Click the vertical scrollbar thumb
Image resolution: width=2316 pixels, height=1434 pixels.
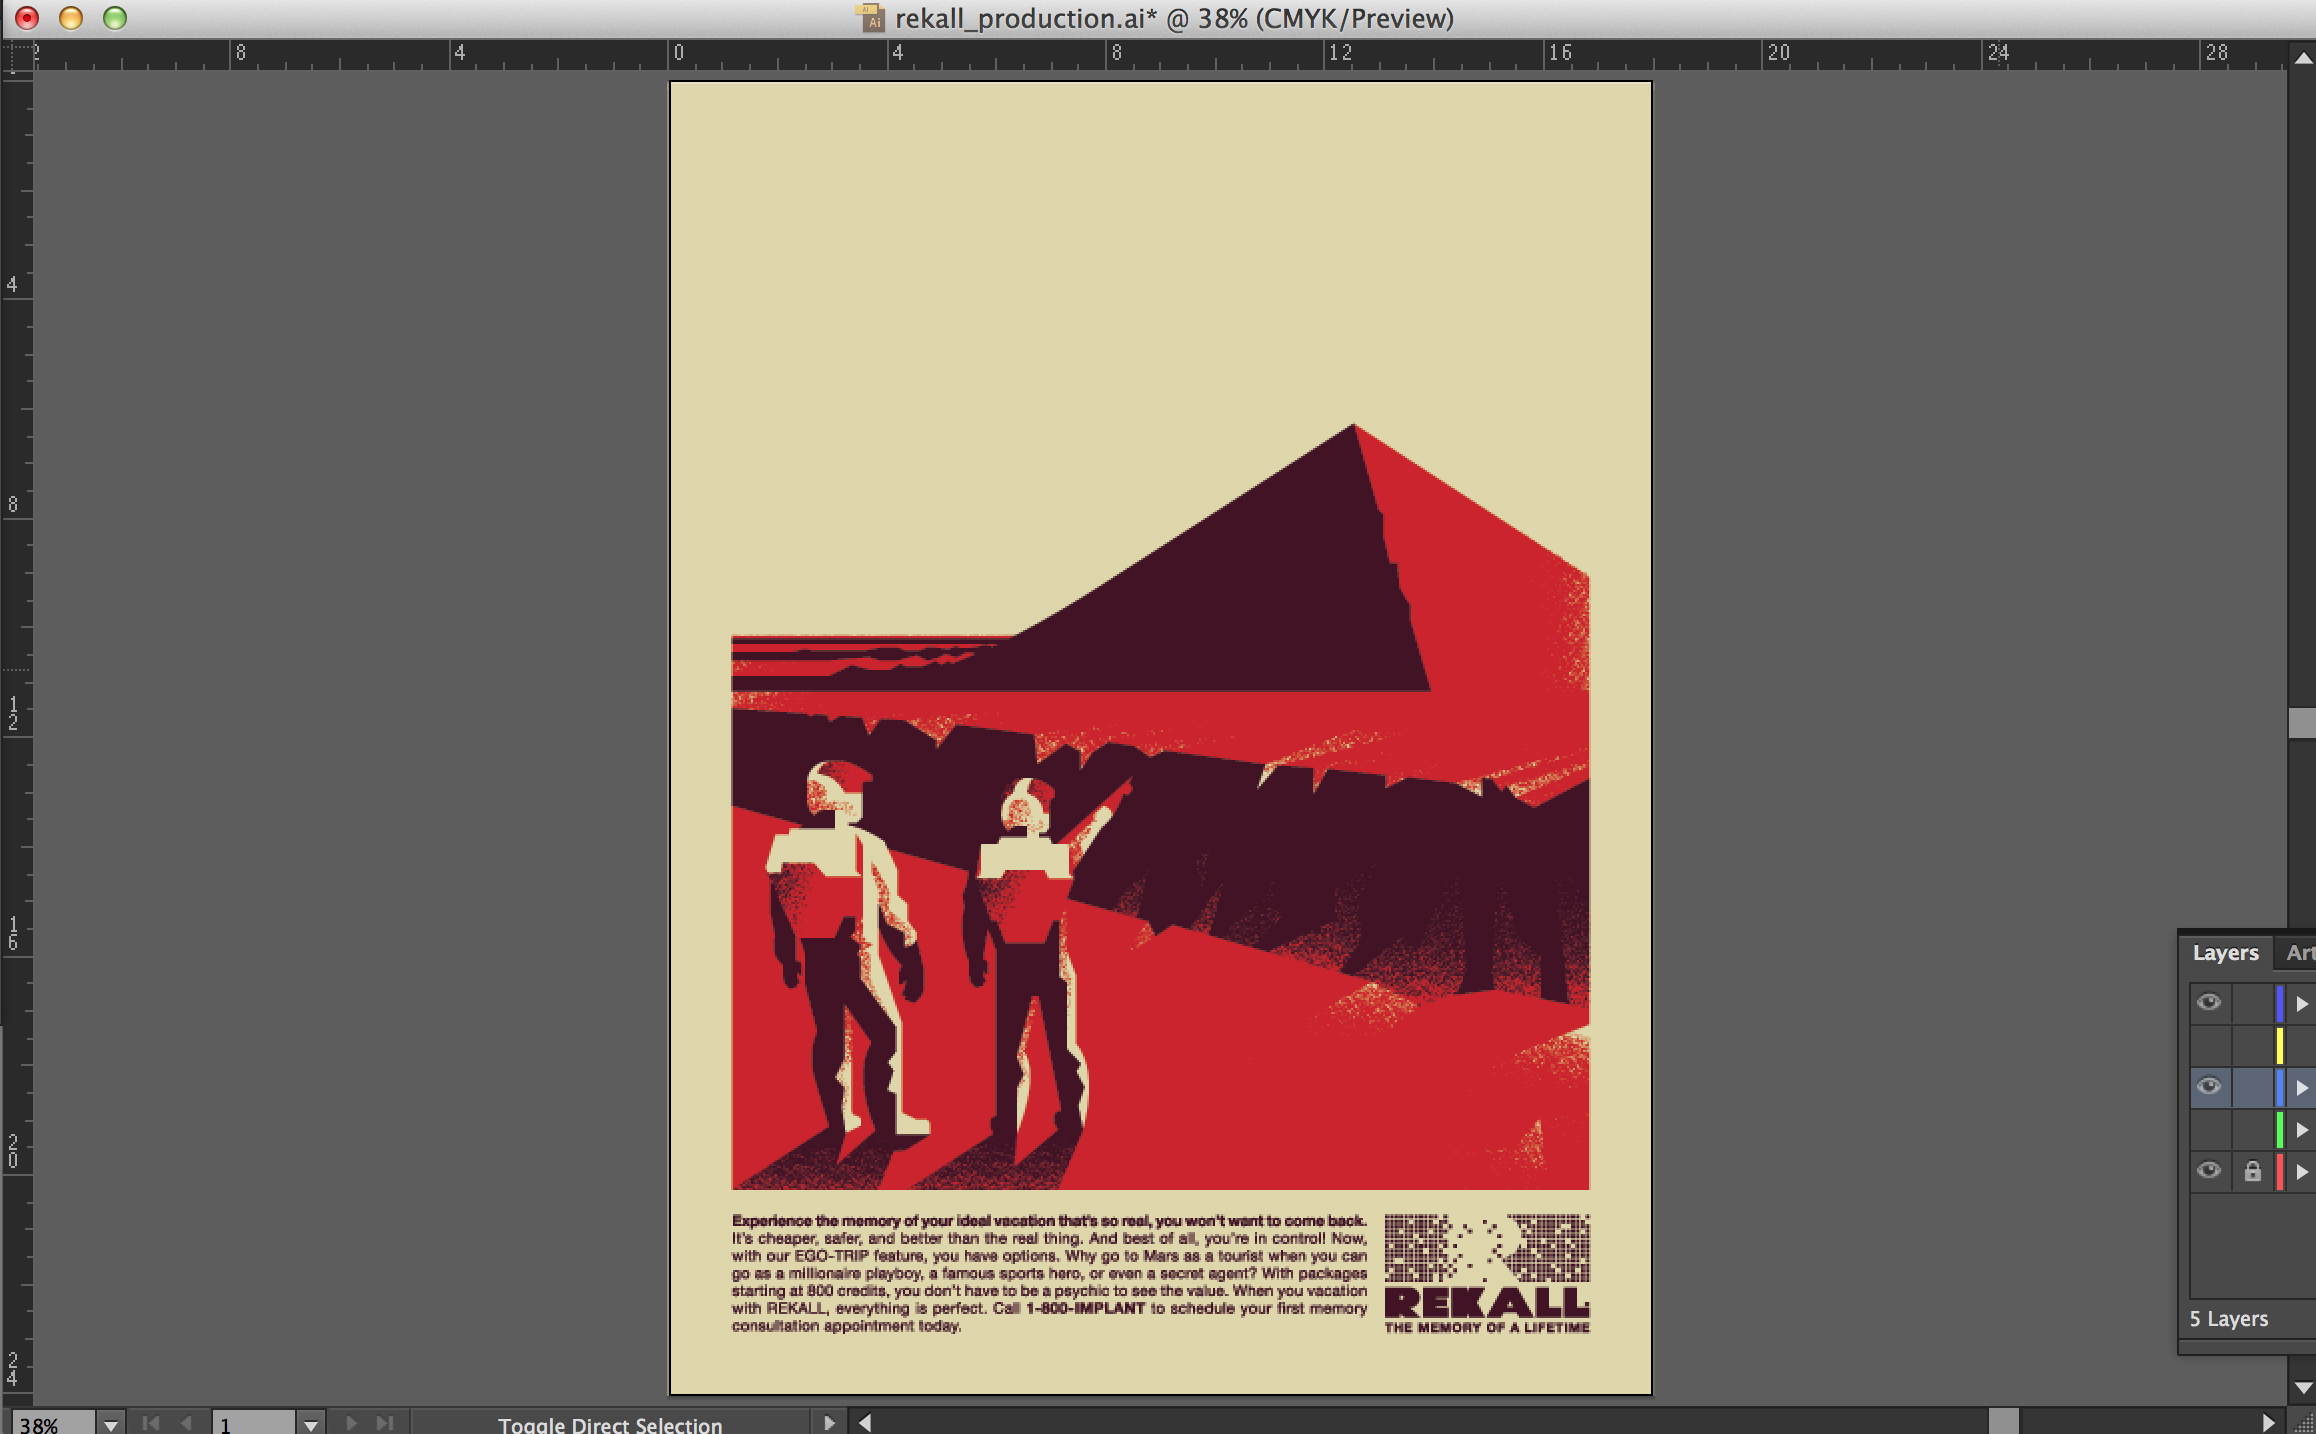pyautogui.click(x=2303, y=722)
